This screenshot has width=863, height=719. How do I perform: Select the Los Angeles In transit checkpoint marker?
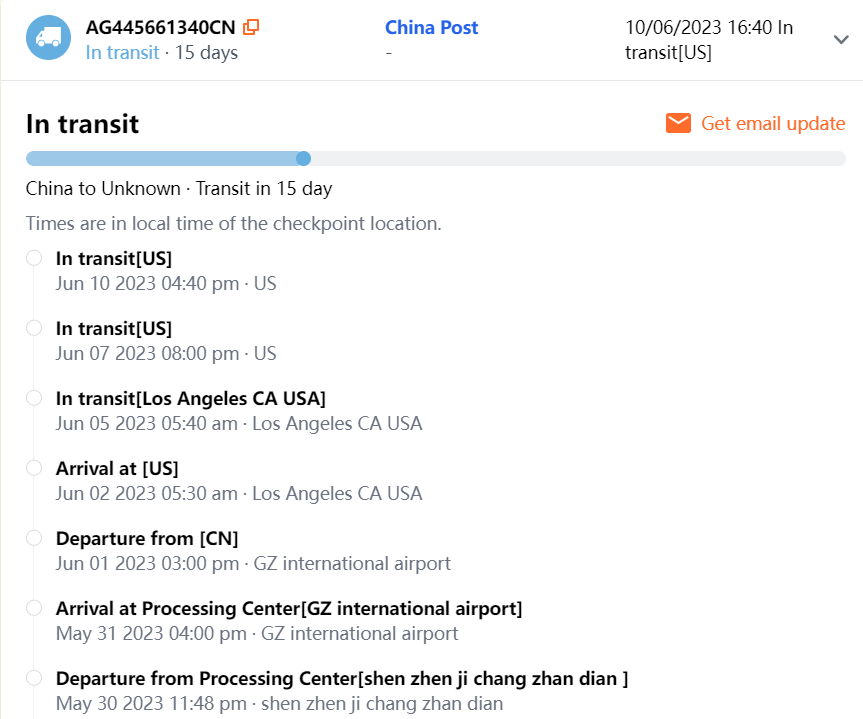click(x=34, y=398)
